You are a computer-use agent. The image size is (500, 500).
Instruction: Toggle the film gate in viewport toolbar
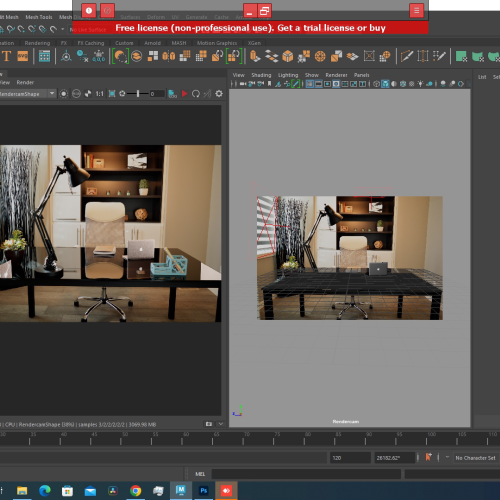[x=318, y=84]
